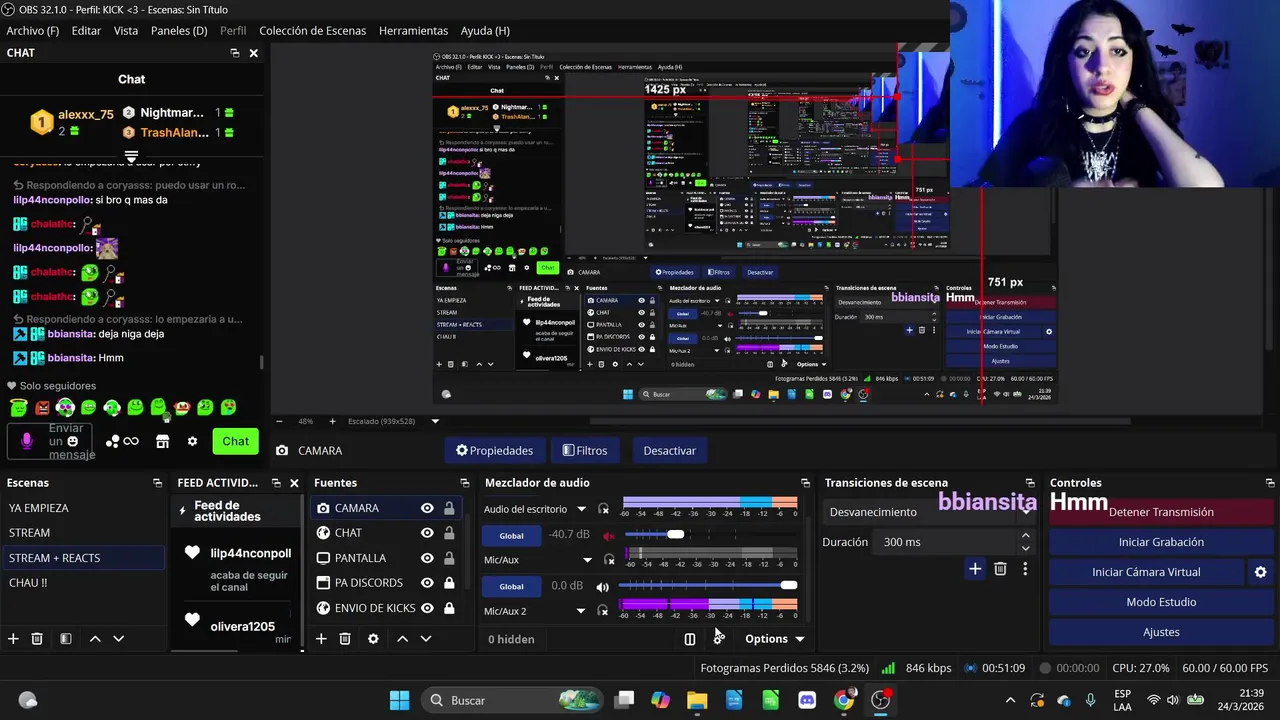This screenshot has height=720, width=1280.
Task: Float the Mezclador de audio dock
Action: 805,483
